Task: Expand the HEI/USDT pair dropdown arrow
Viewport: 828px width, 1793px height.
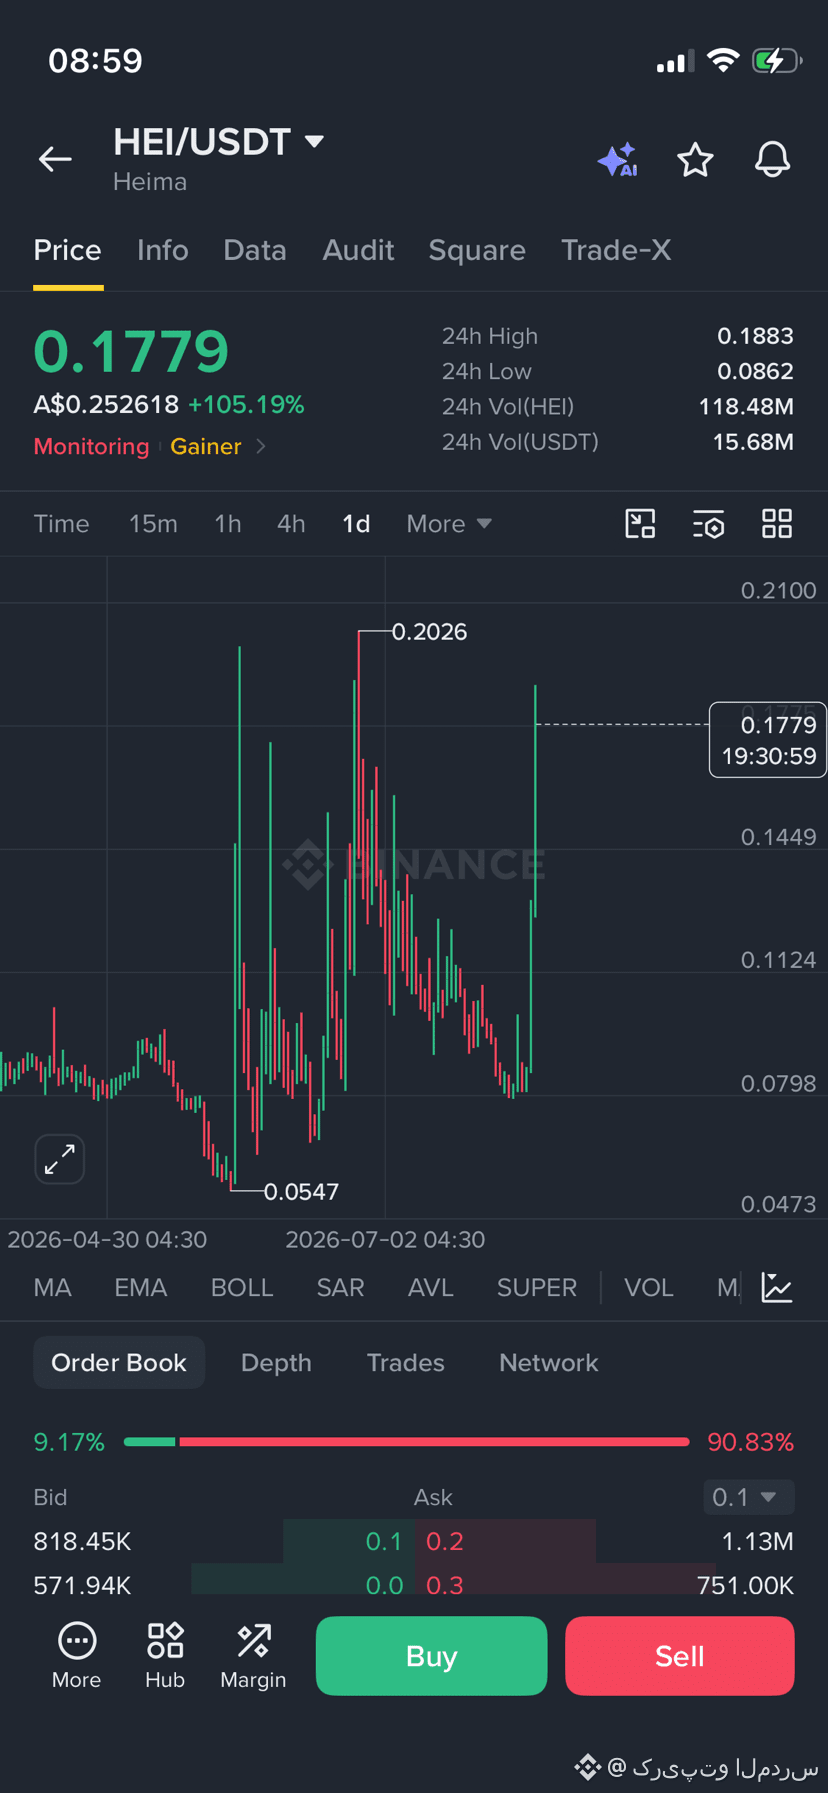Action: 314,142
